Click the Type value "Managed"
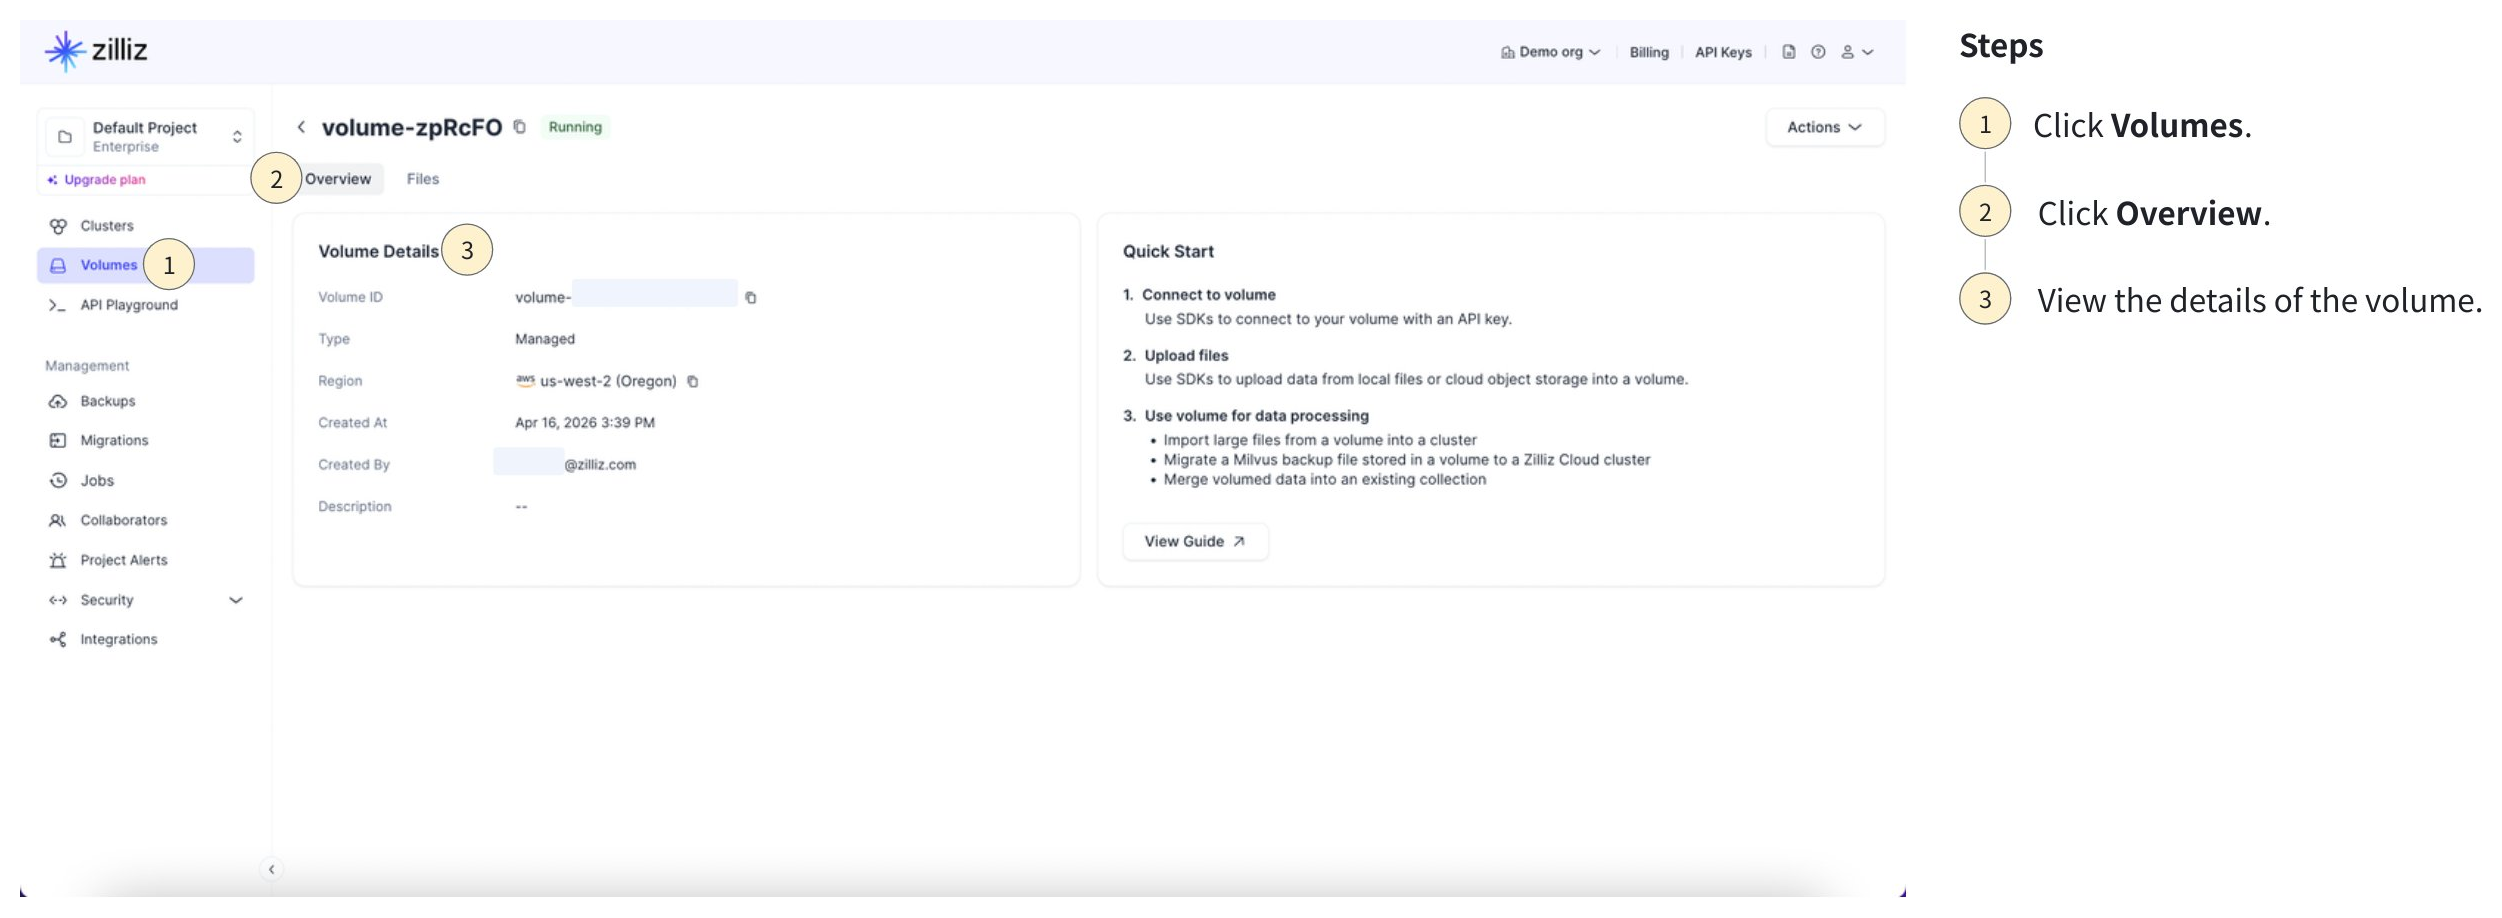Screen dimensions: 2502x918 pyautogui.click(x=545, y=340)
